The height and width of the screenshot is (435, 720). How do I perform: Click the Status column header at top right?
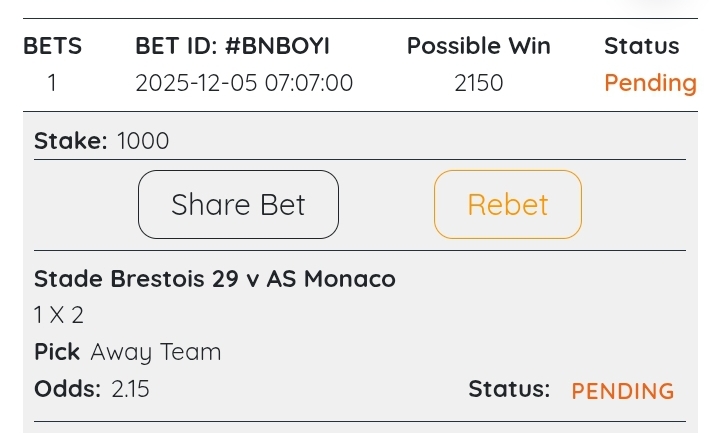[x=641, y=46]
